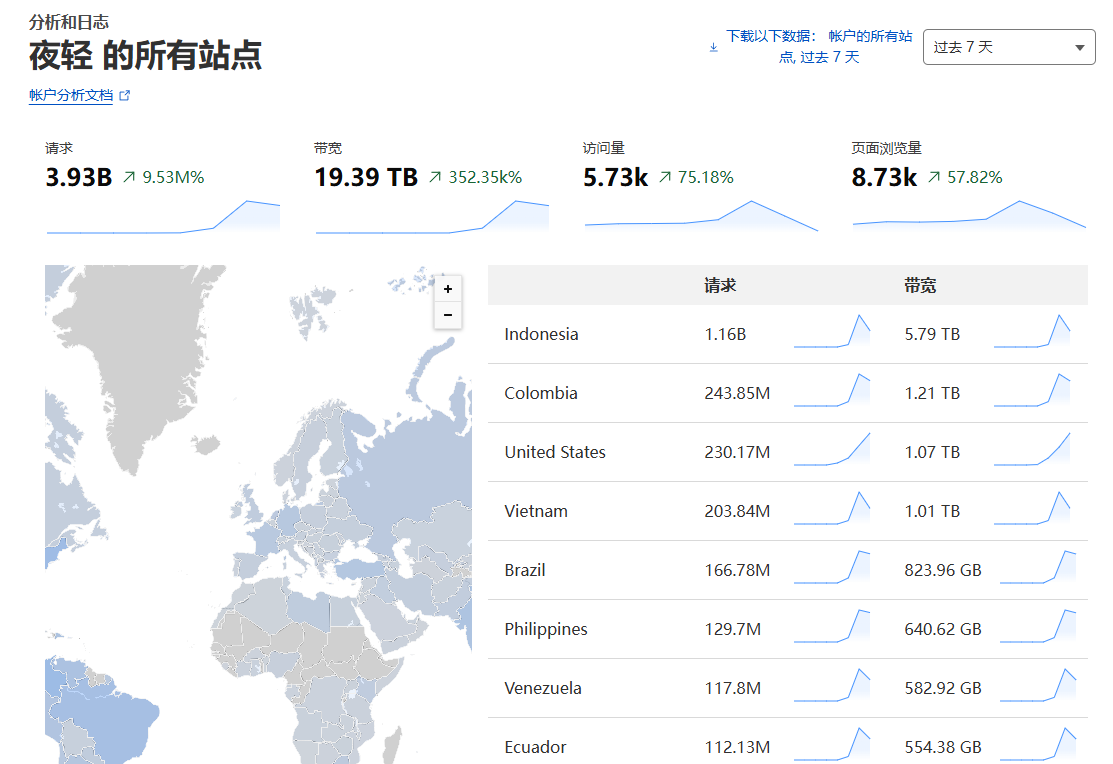Click the 请求 column header
The height and width of the screenshot is (764, 1113).
tap(720, 285)
